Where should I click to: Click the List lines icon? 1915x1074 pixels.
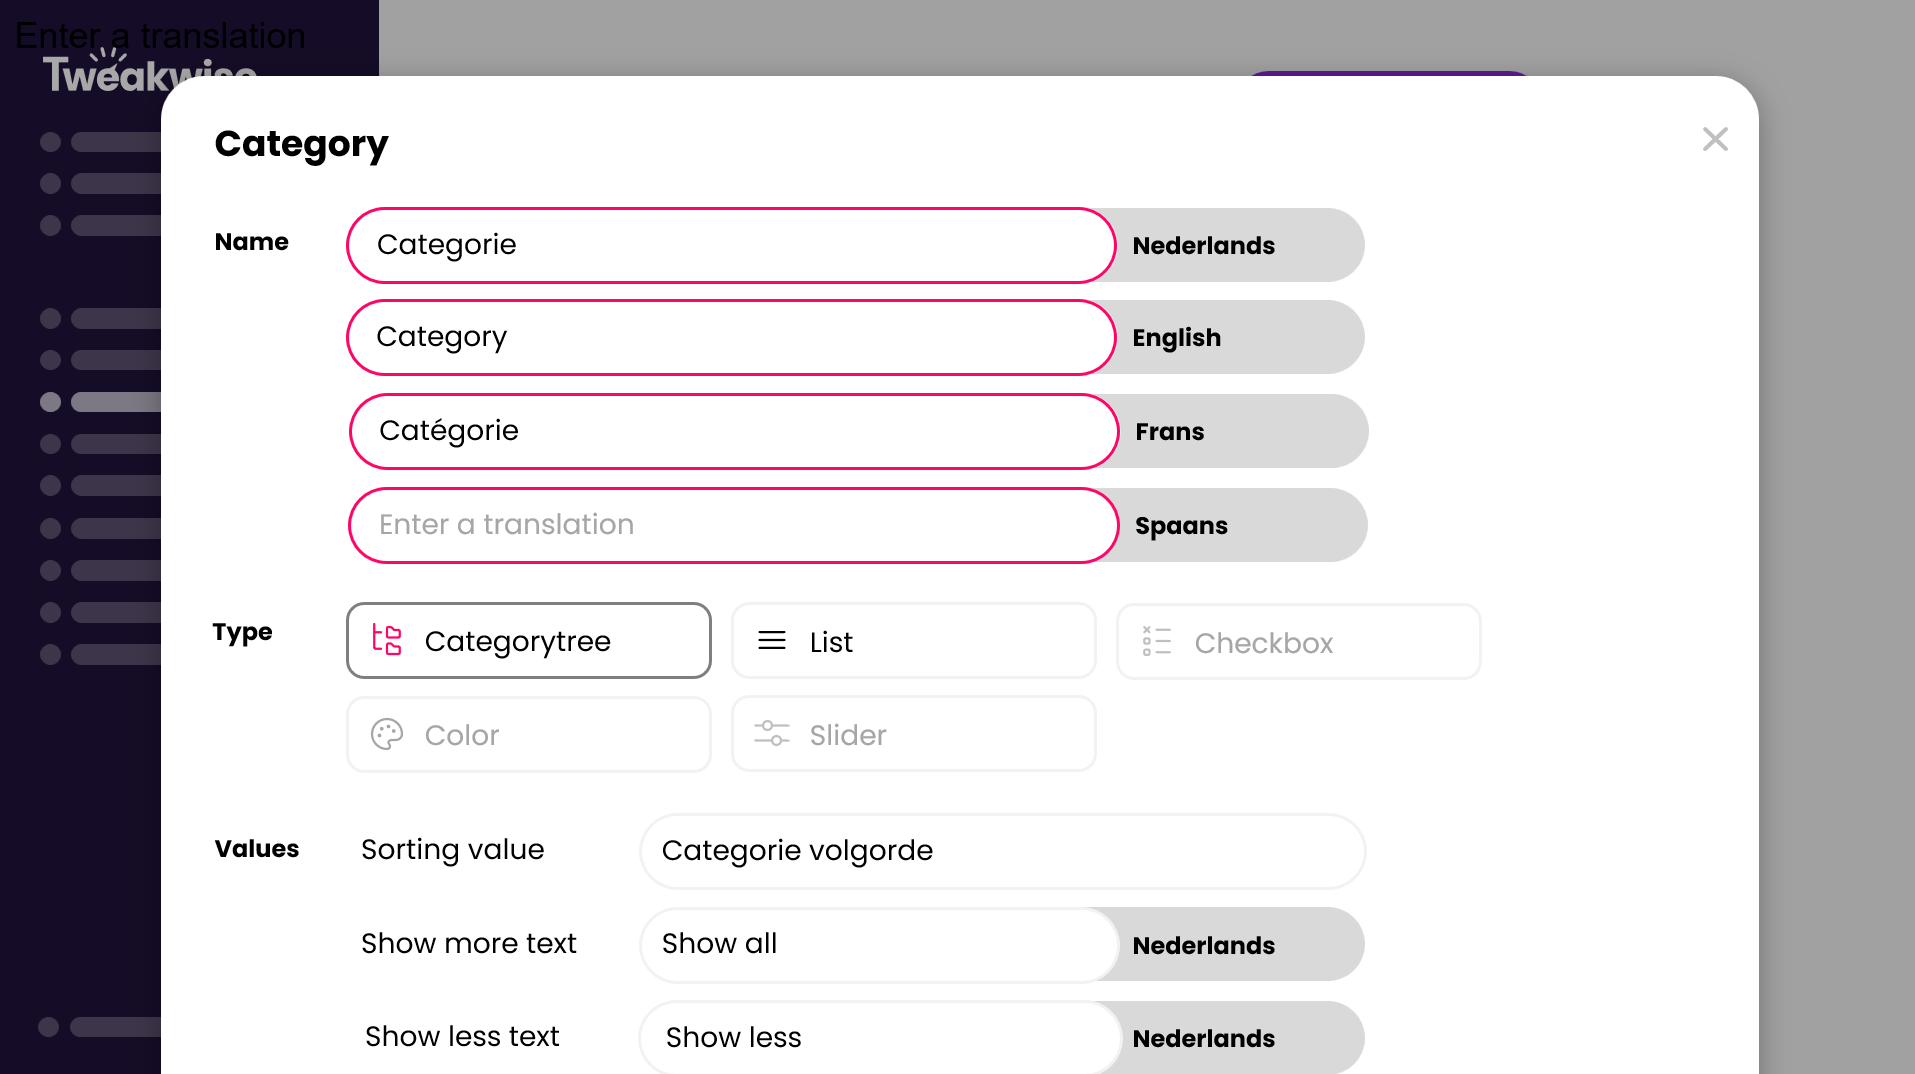(772, 641)
